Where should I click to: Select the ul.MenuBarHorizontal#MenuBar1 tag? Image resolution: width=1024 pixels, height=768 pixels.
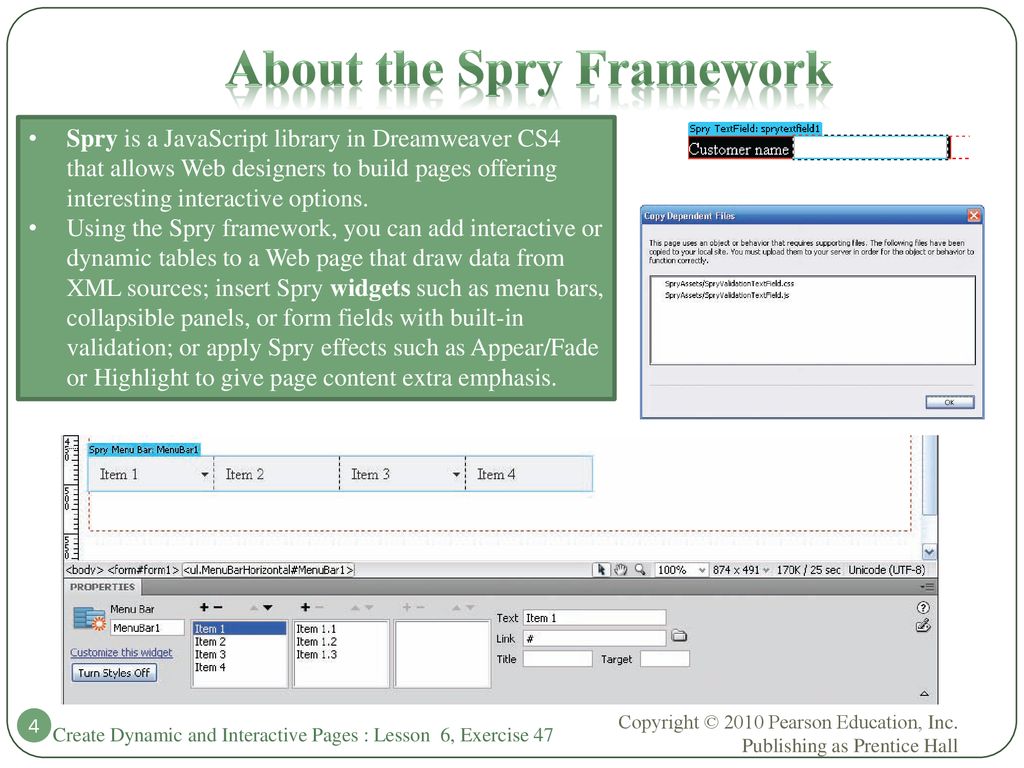tap(268, 569)
